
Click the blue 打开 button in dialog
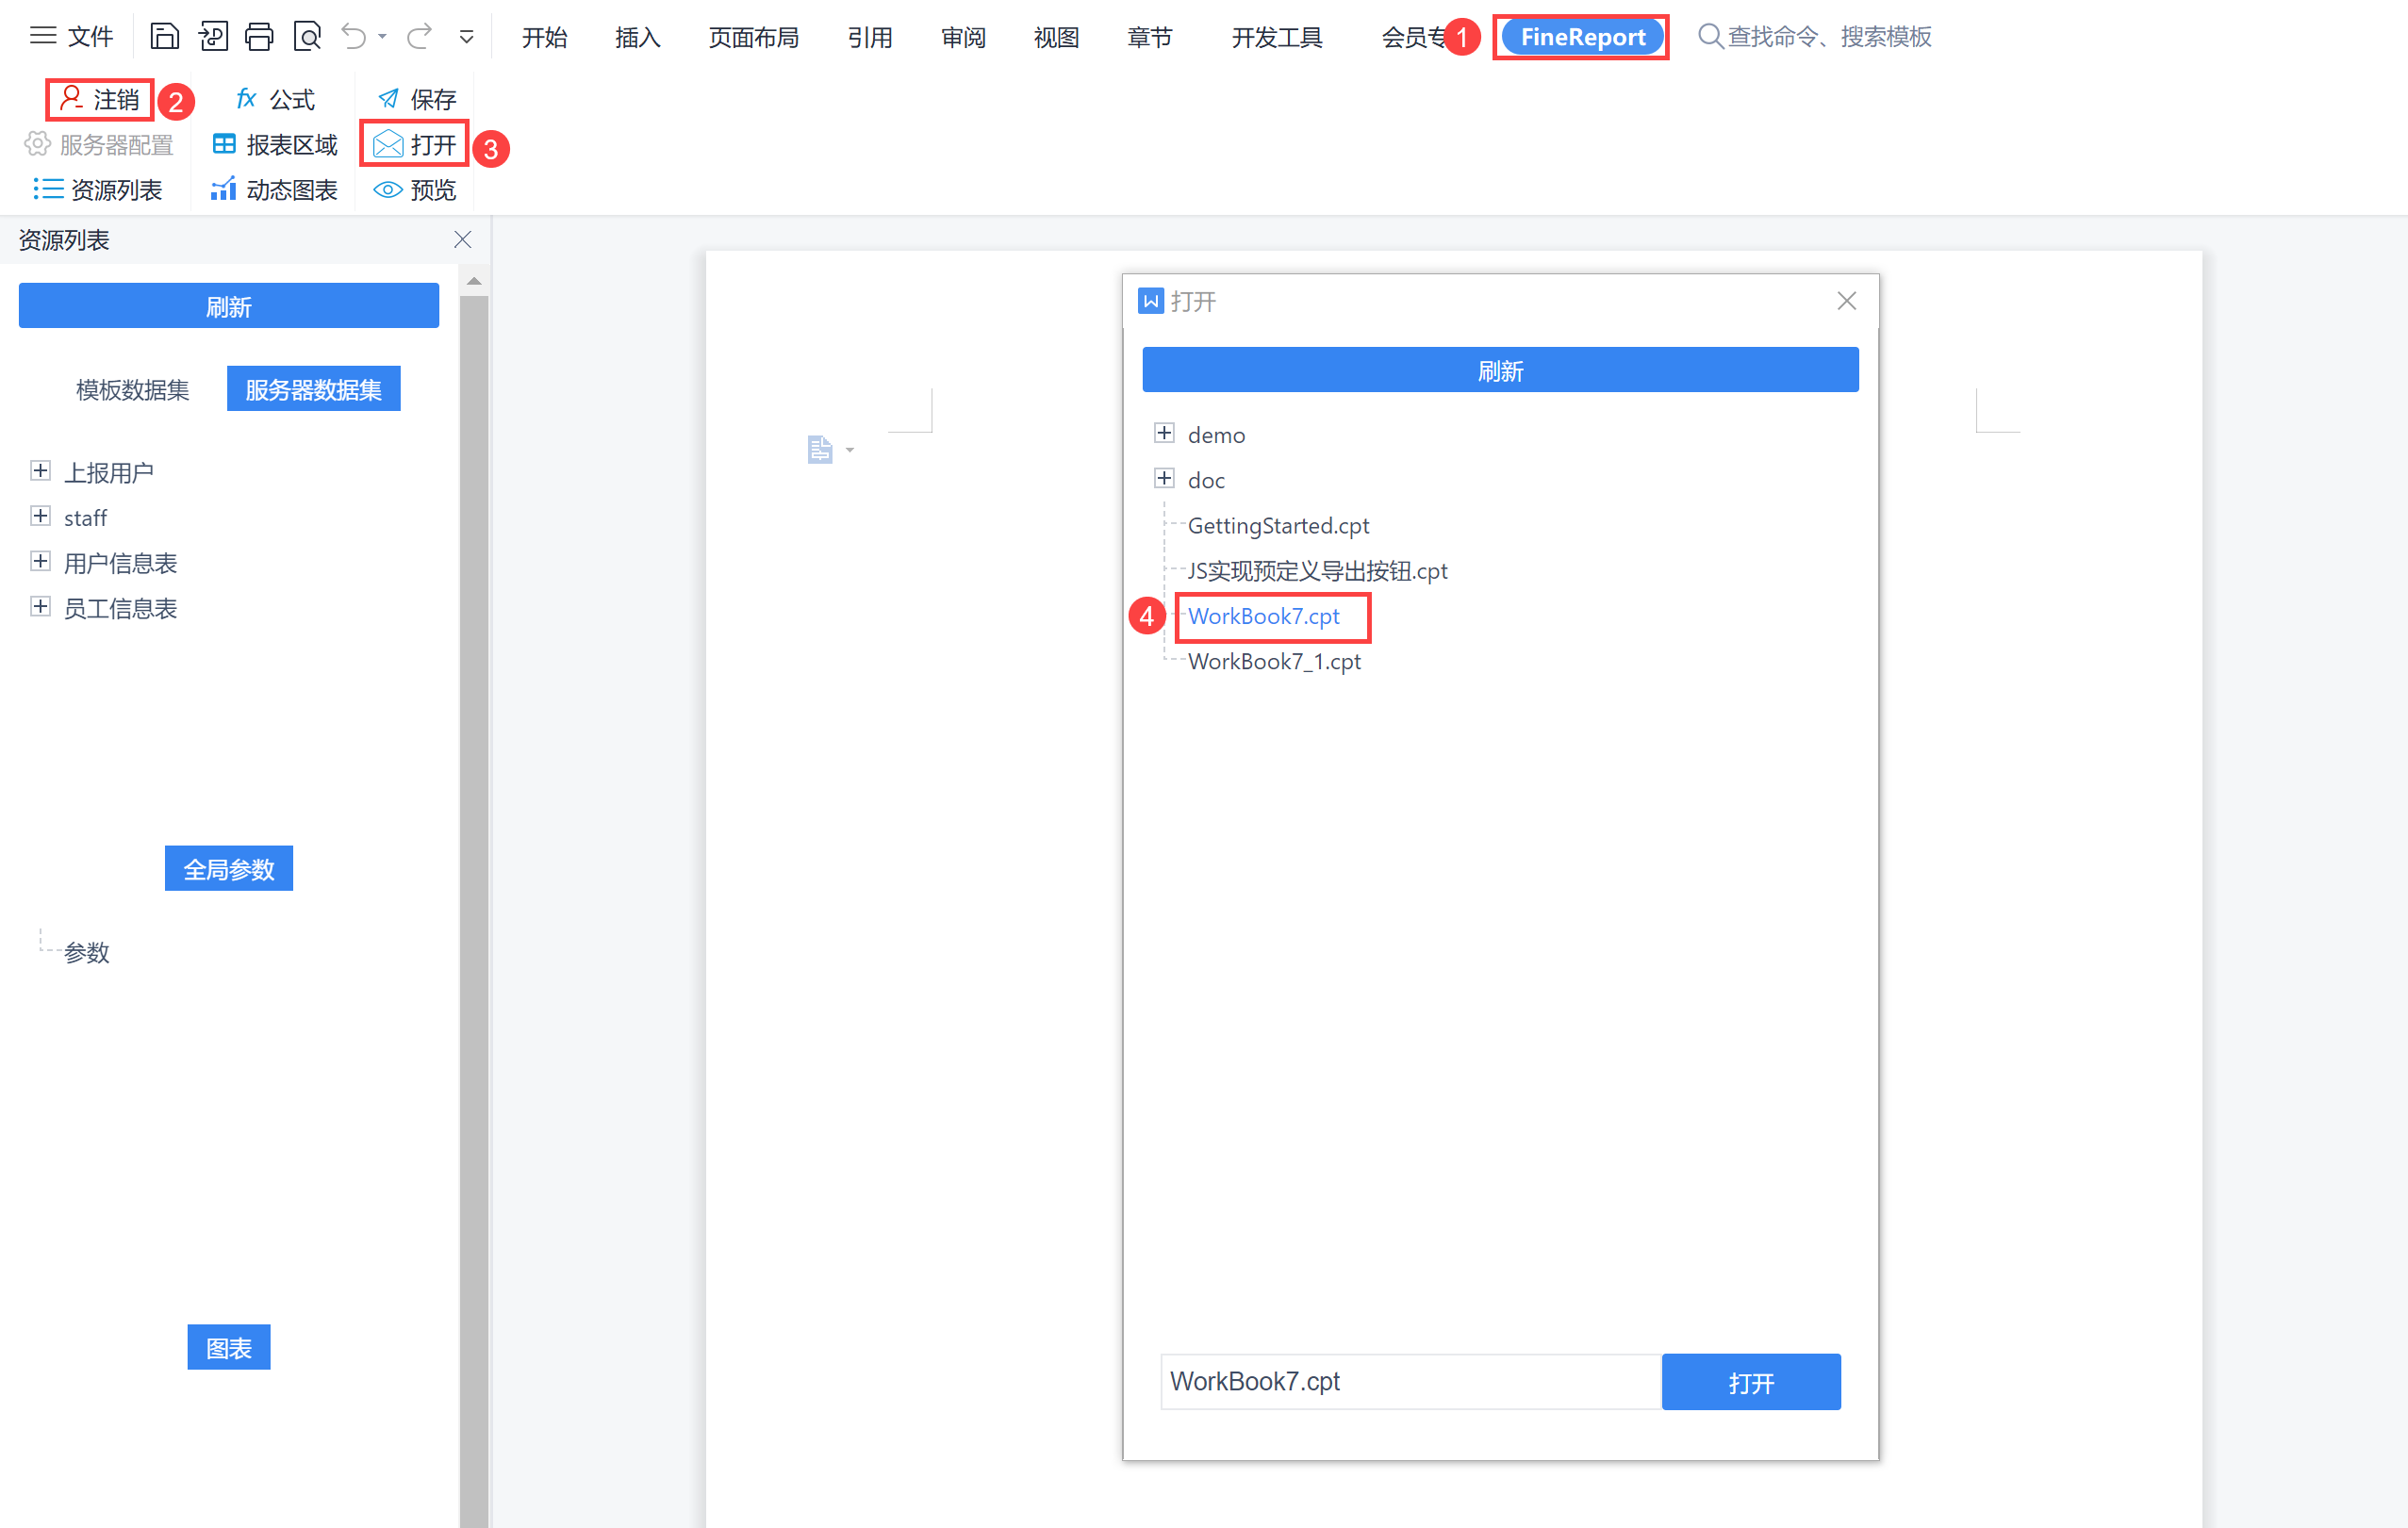tap(1750, 1381)
